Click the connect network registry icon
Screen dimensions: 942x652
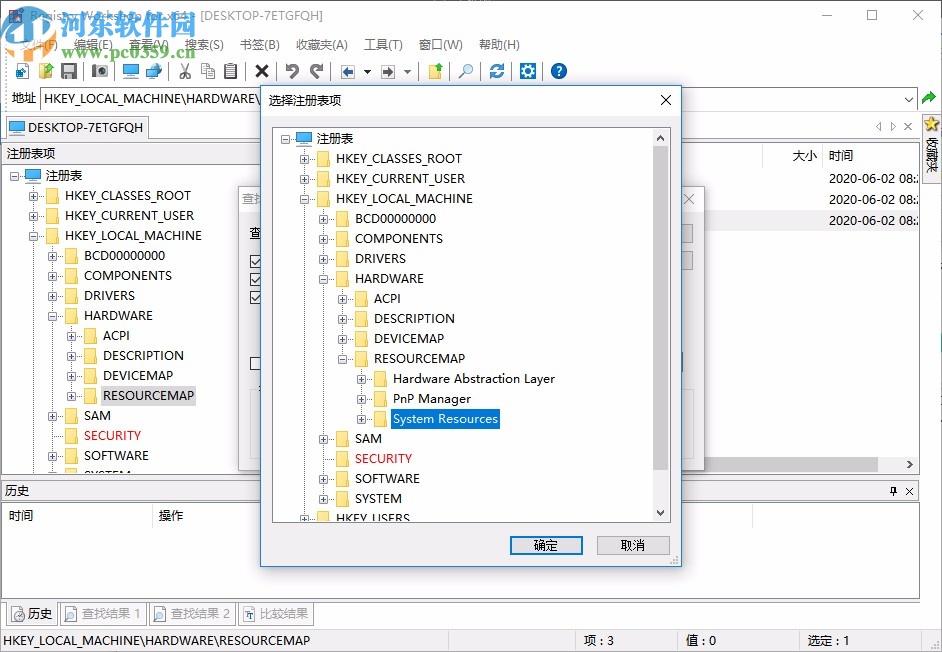point(154,72)
